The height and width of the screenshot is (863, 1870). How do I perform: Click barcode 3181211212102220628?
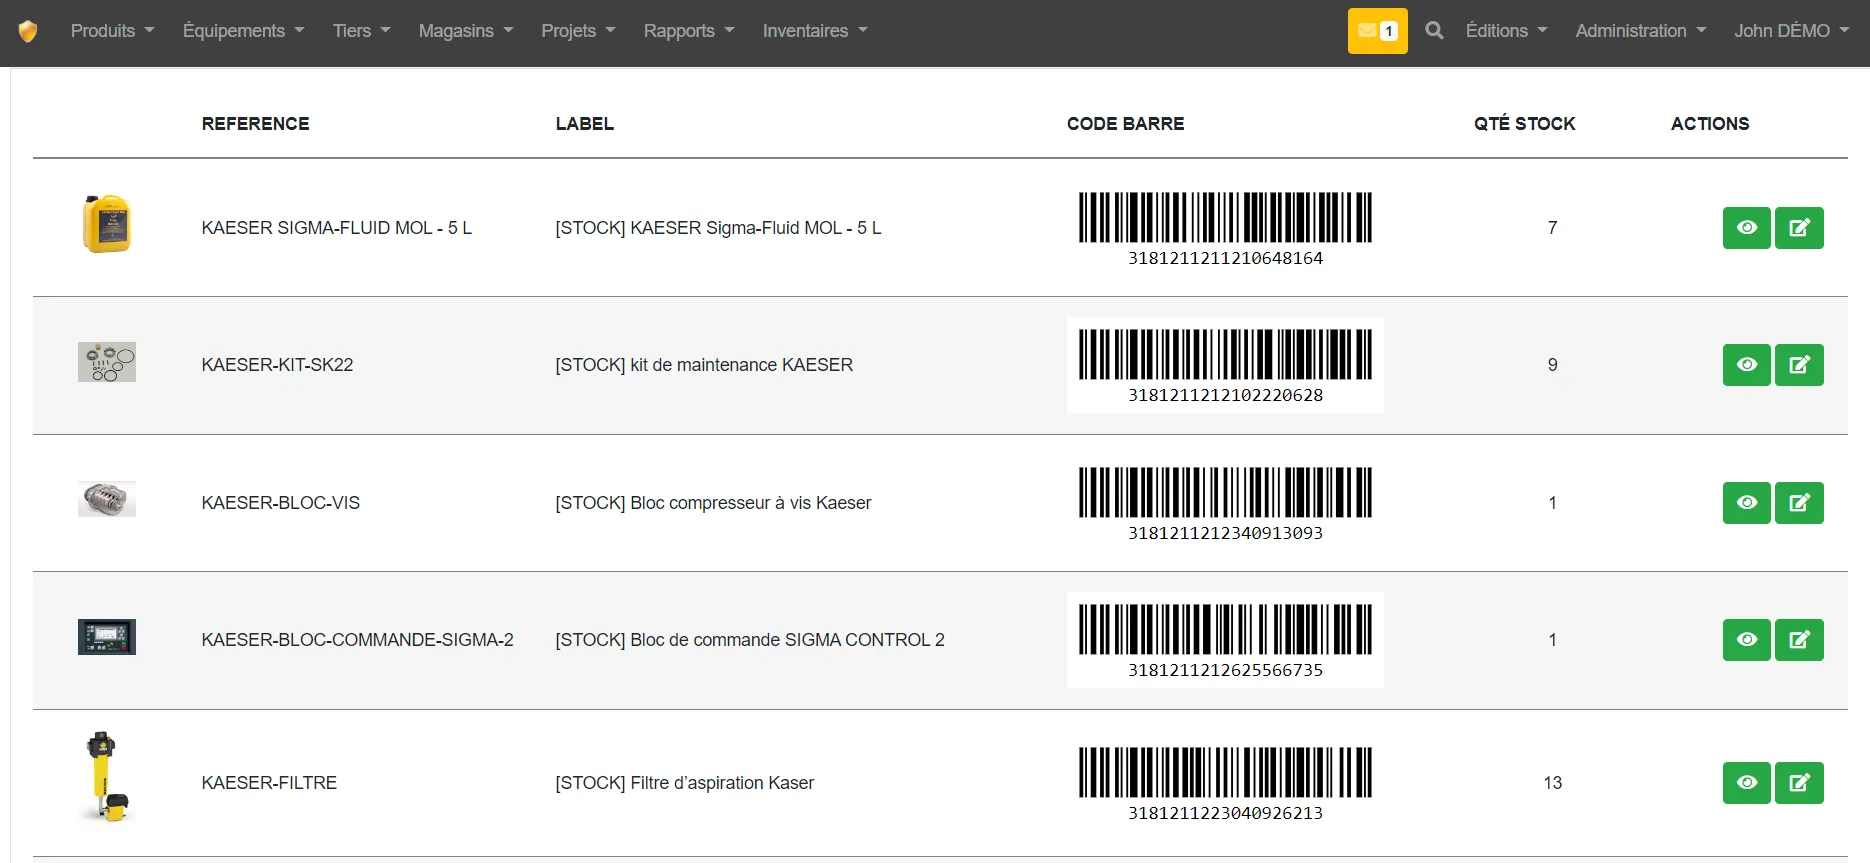(1225, 366)
